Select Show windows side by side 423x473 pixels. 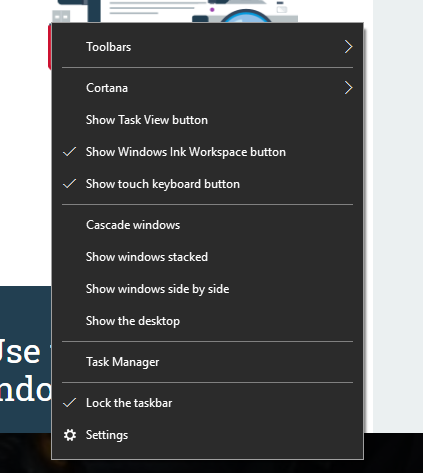207,289
